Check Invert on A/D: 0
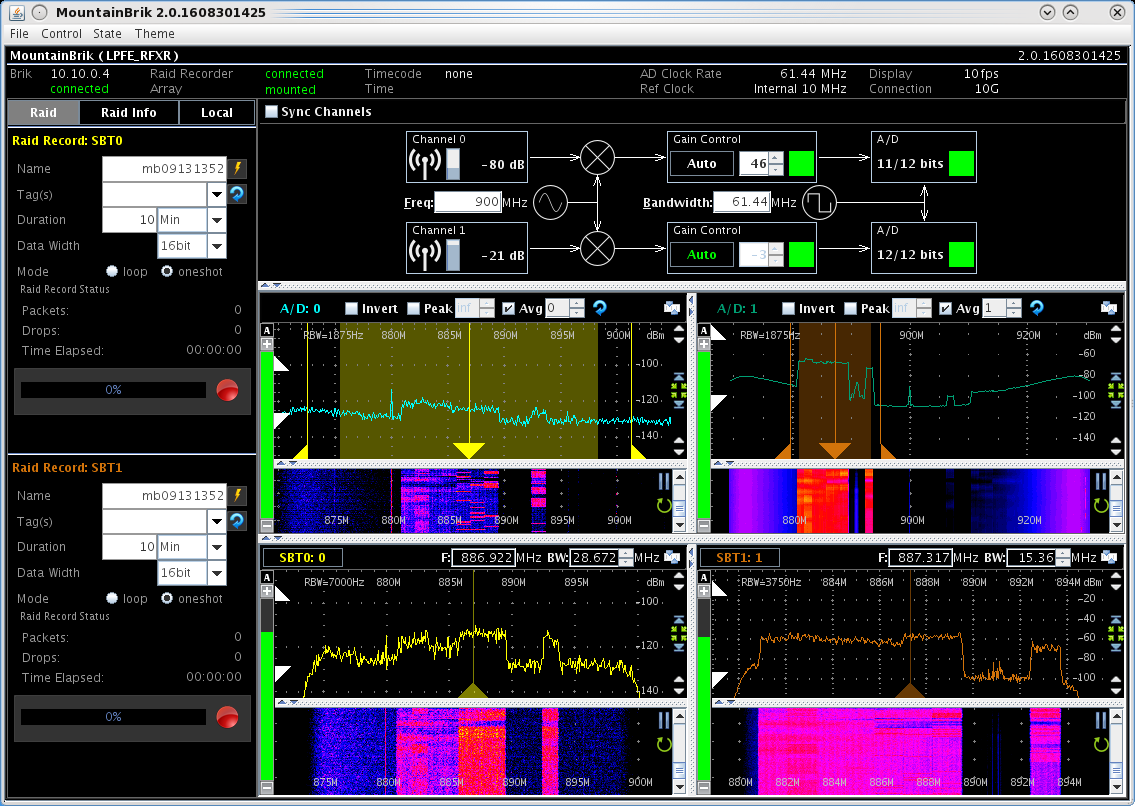The width and height of the screenshot is (1135, 806). (x=352, y=308)
